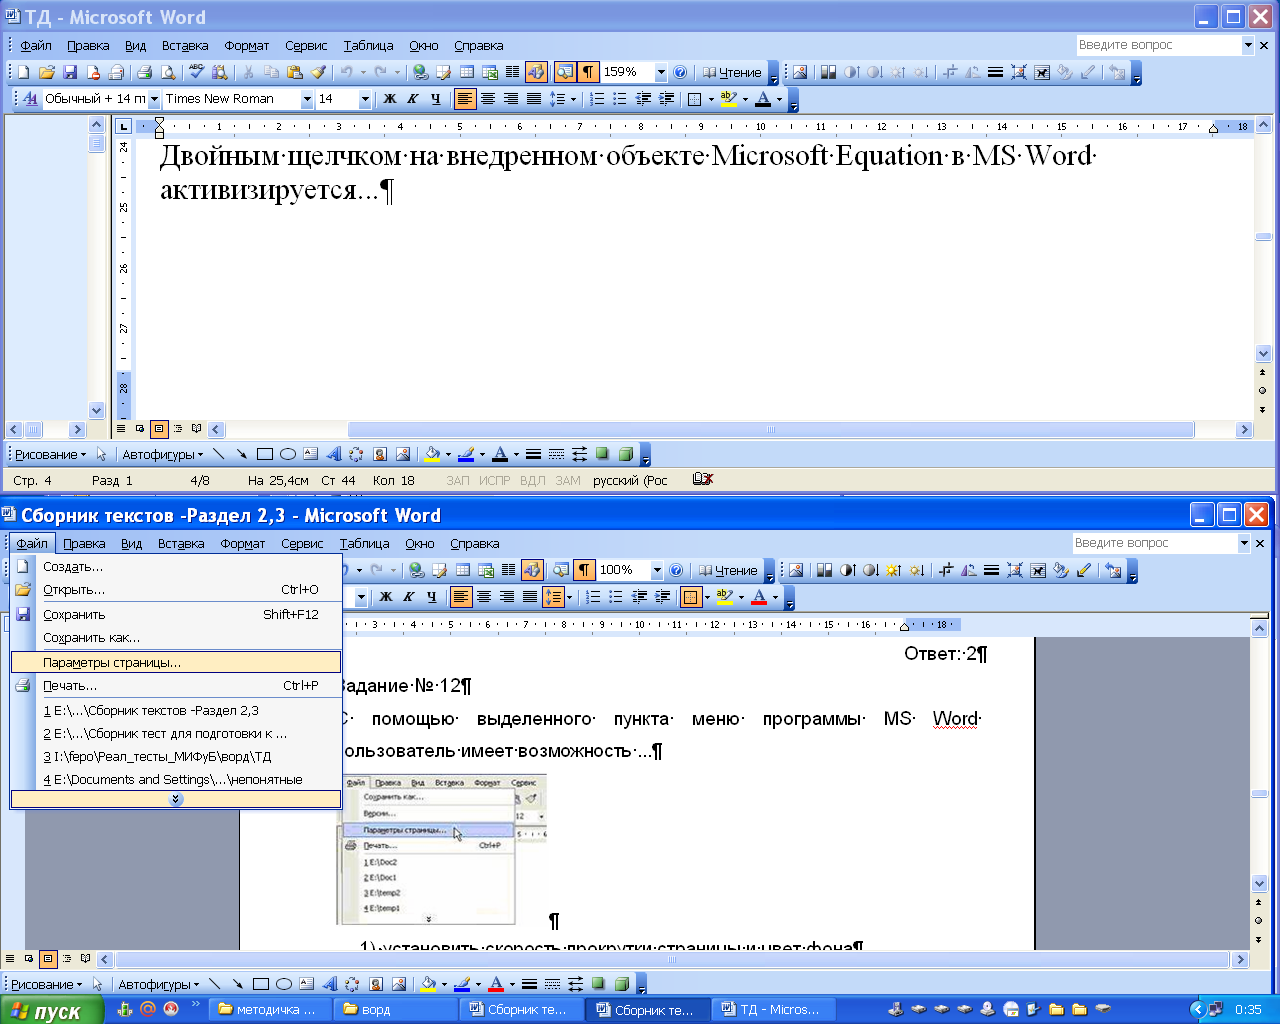Toggle Bold (Ж) in the Сборник formatting toolbar

[x=386, y=597]
